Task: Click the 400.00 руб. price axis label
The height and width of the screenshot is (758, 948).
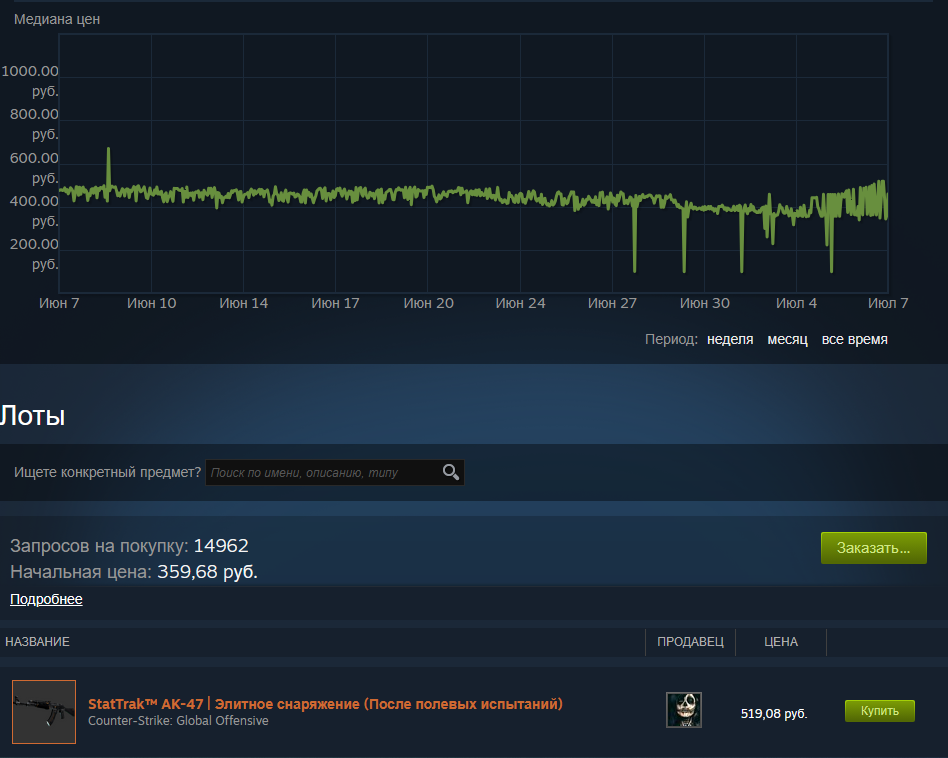Action: coord(34,211)
